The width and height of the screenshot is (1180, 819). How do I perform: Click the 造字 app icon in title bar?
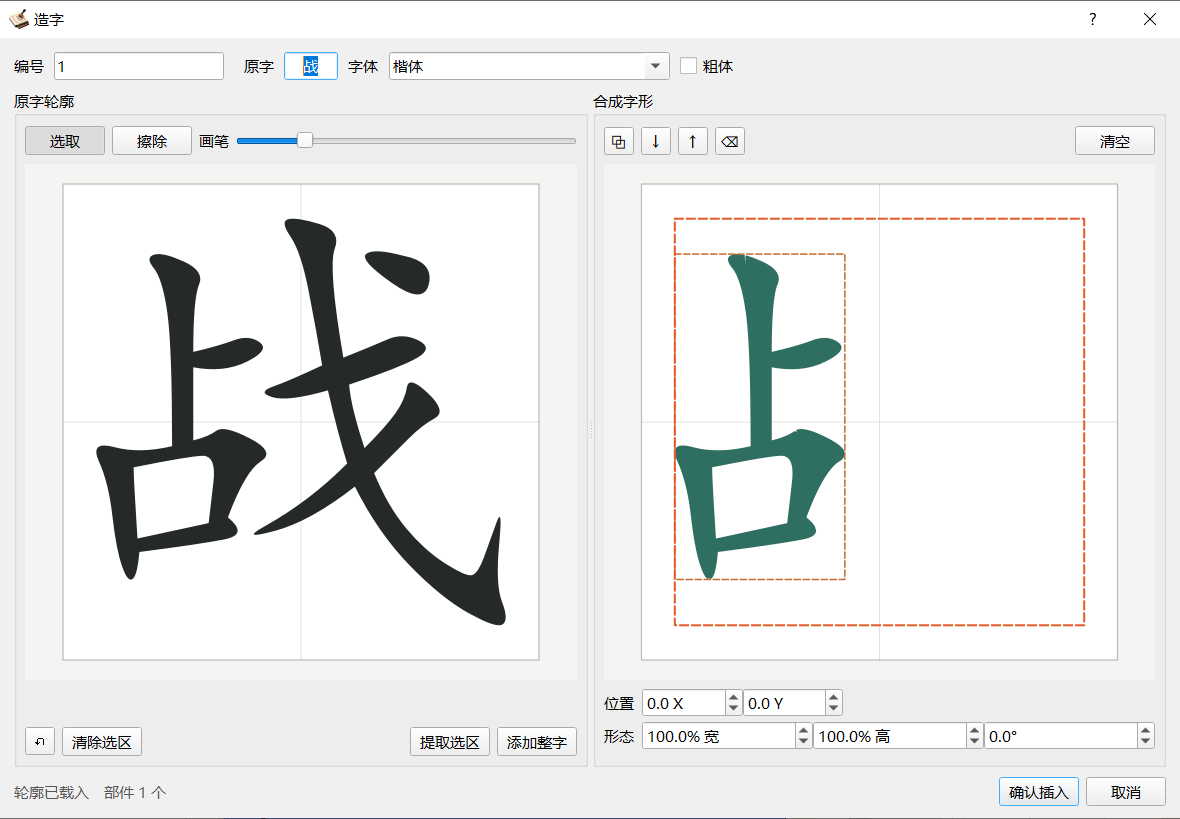(x=18, y=20)
